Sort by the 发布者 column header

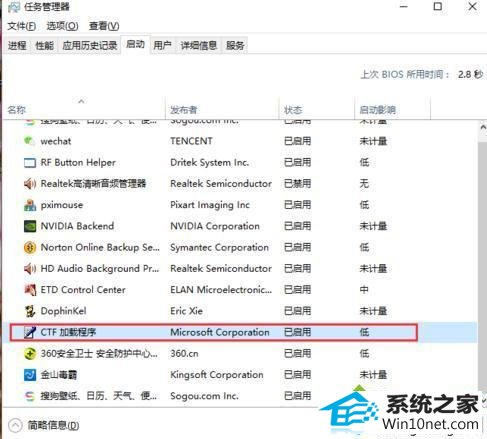coord(184,110)
